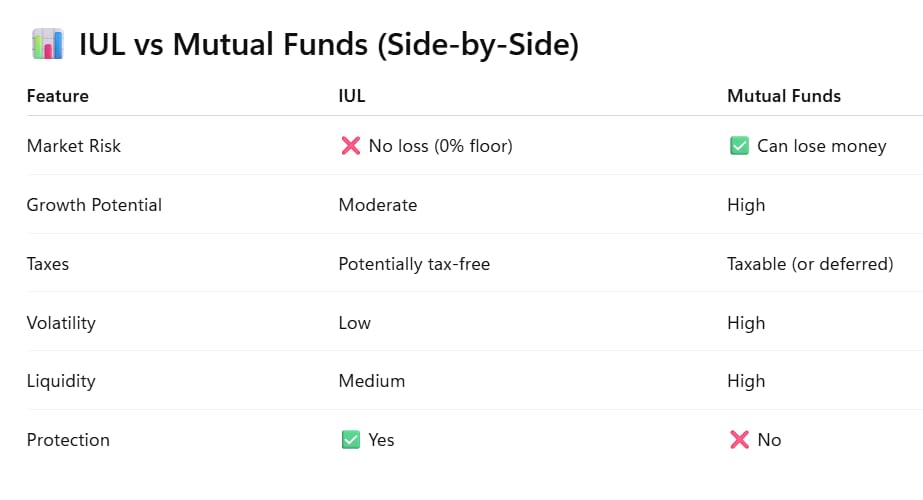
Task: Click the Taxable (or deferred) cell
Action: [811, 264]
